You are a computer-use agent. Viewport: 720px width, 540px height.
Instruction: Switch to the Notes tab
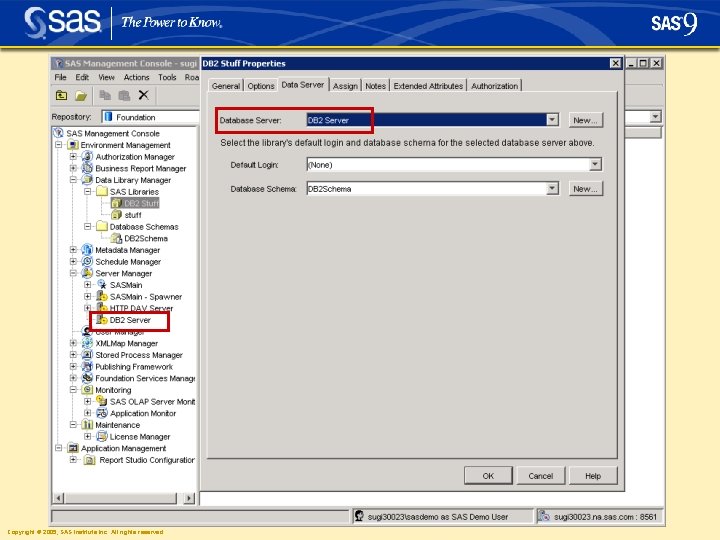pyautogui.click(x=375, y=86)
